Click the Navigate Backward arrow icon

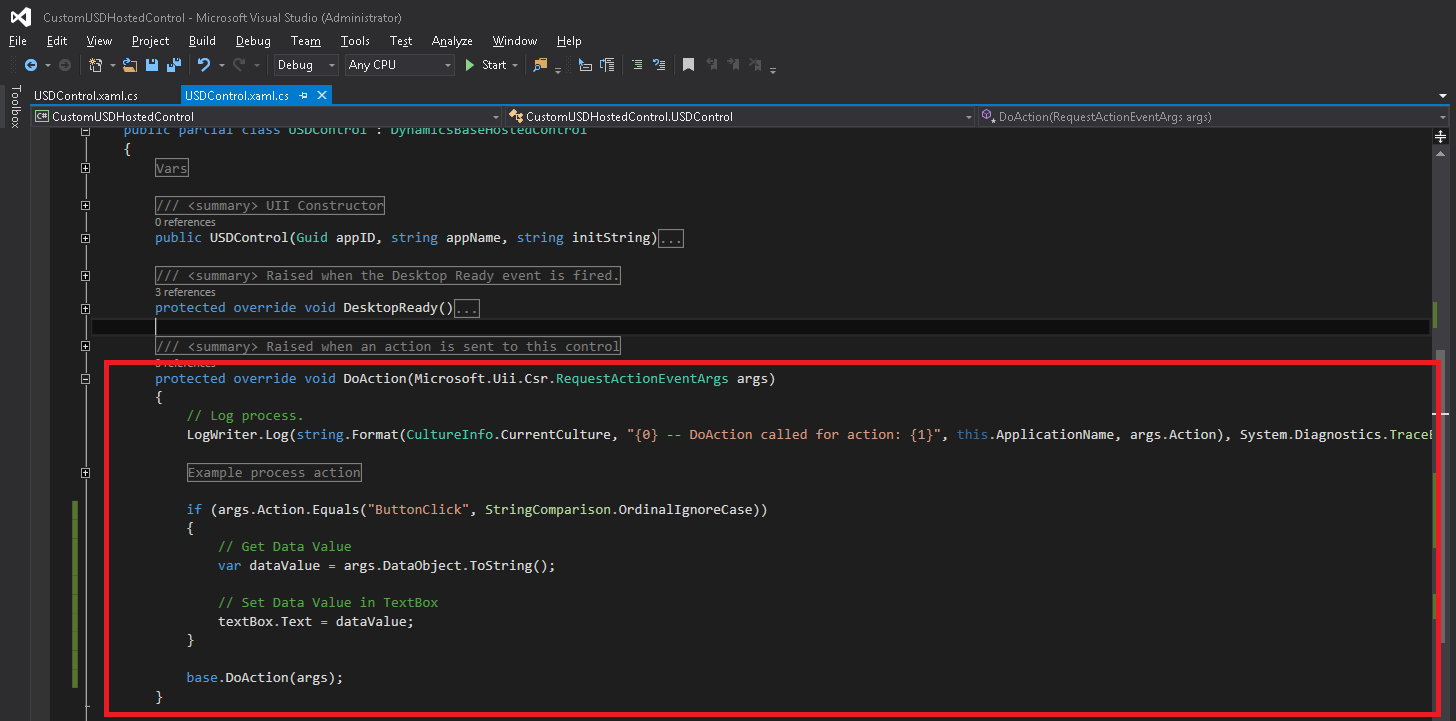coord(31,65)
